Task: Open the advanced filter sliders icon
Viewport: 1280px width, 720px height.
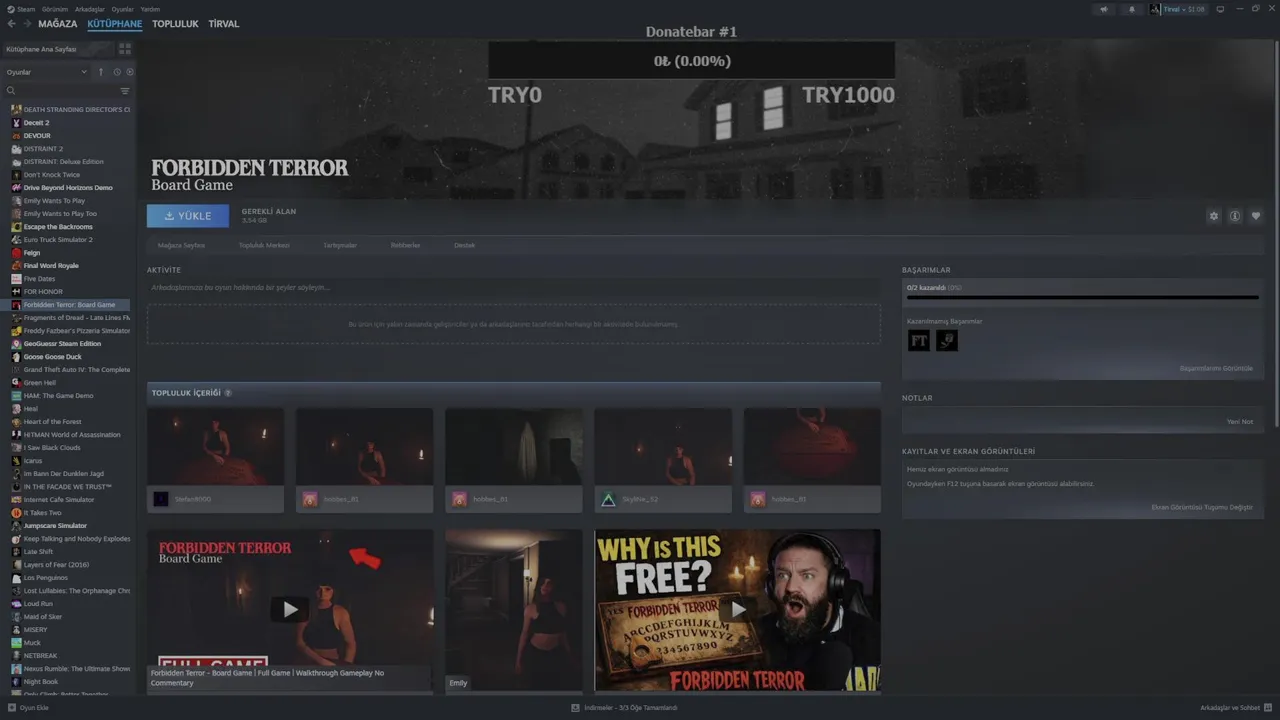Action: (125, 91)
